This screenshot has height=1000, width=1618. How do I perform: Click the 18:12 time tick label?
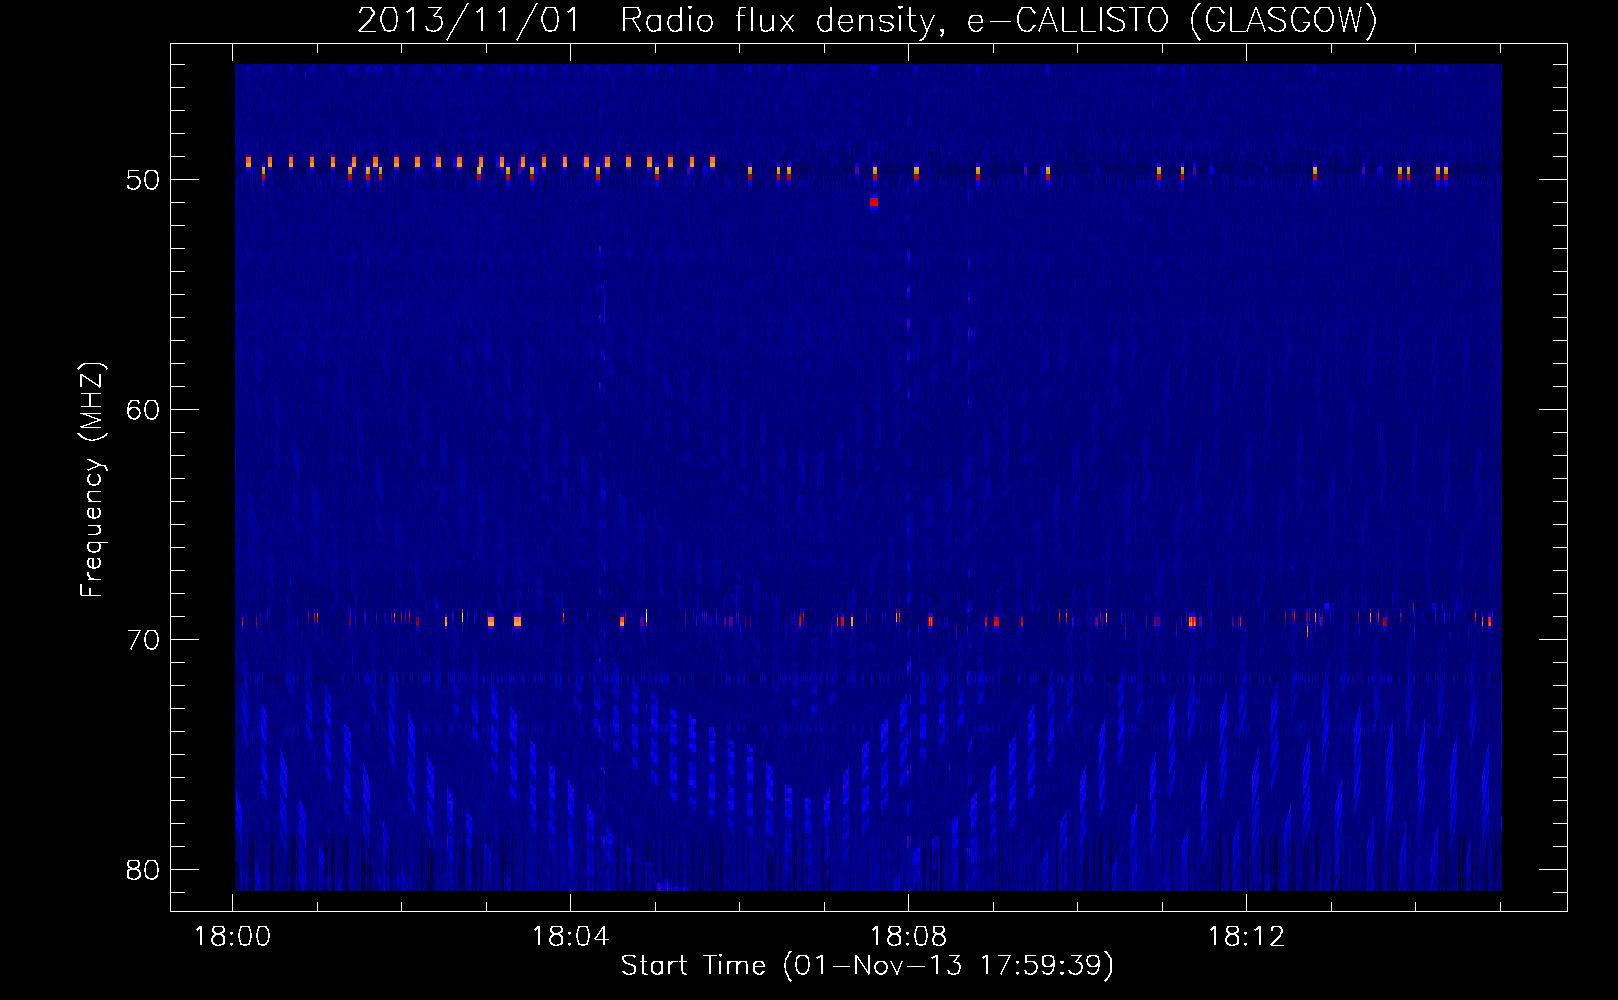click(1246, 937)
